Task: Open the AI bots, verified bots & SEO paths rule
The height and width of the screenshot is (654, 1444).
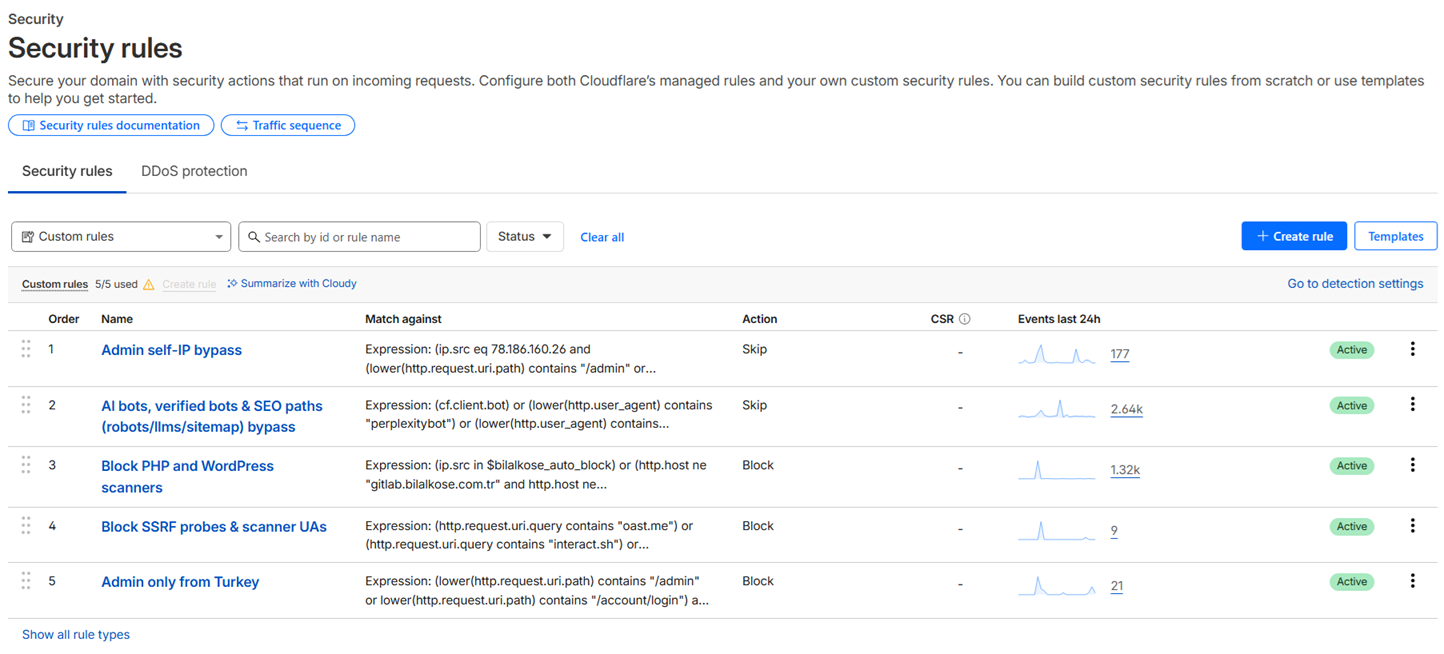Action: point(212,416)
